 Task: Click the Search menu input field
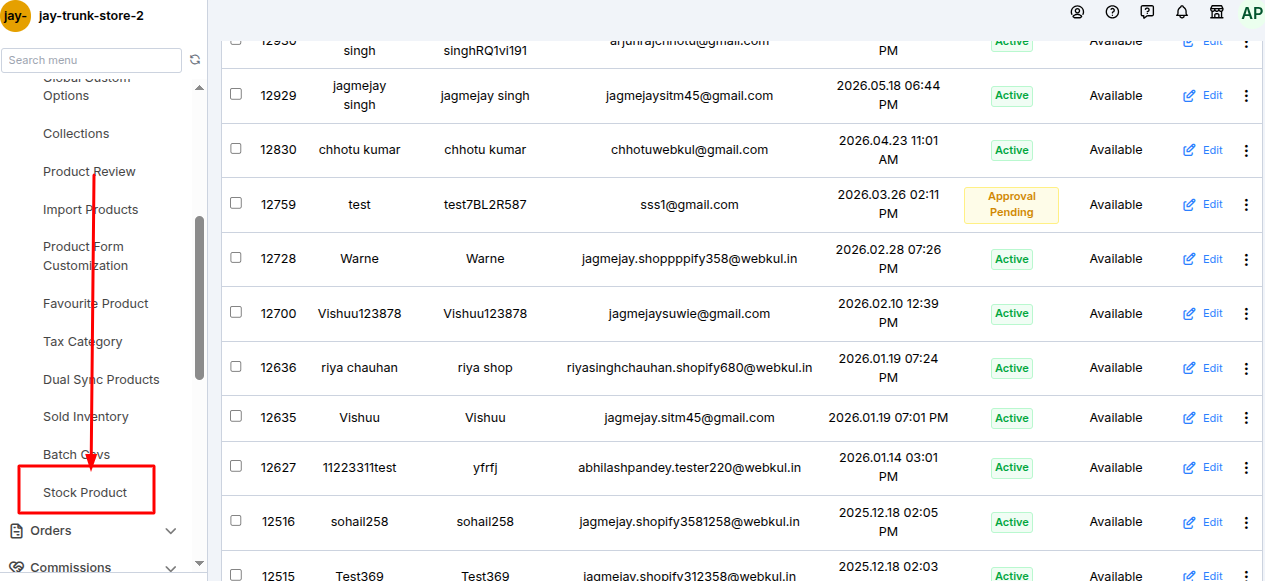tap(92, 60)
